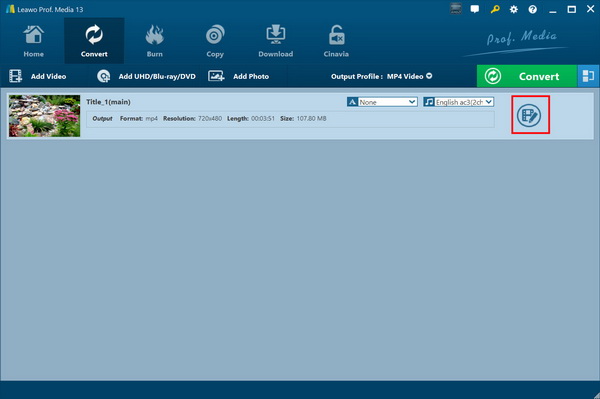Start conversion with the green Convert button

click(x=527, y=76)
